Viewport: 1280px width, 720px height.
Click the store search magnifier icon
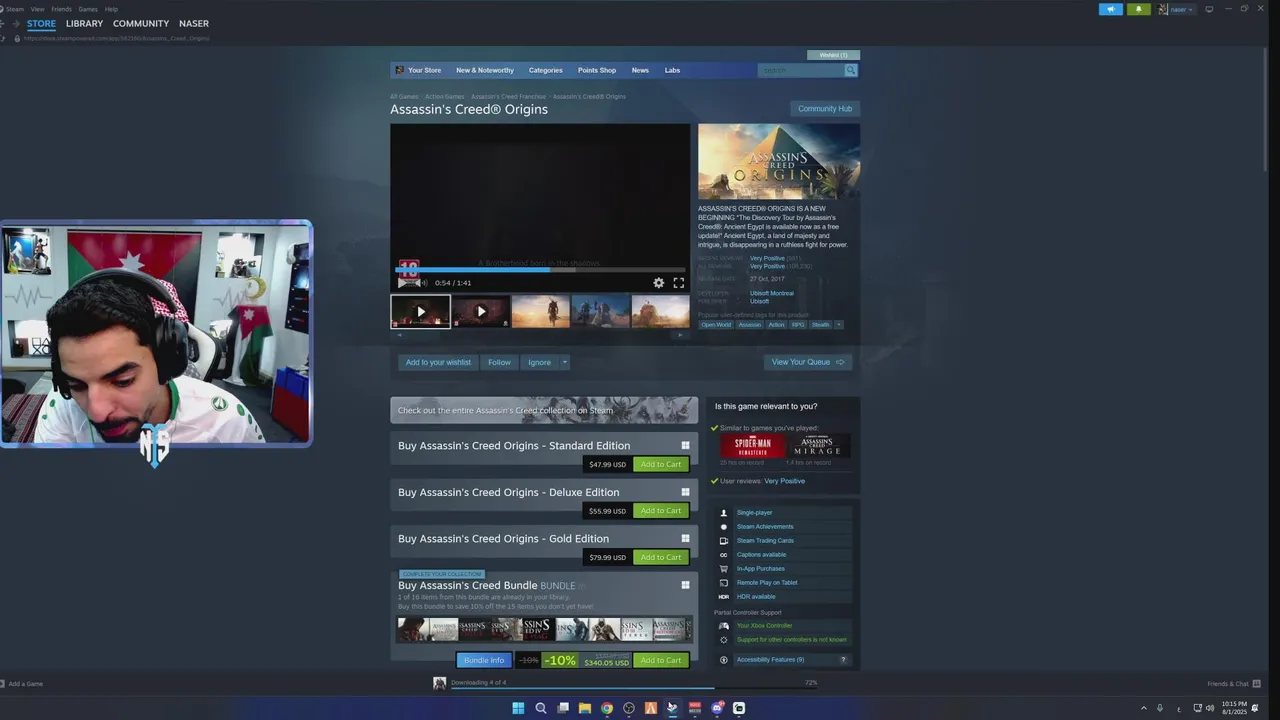point(851,70)
